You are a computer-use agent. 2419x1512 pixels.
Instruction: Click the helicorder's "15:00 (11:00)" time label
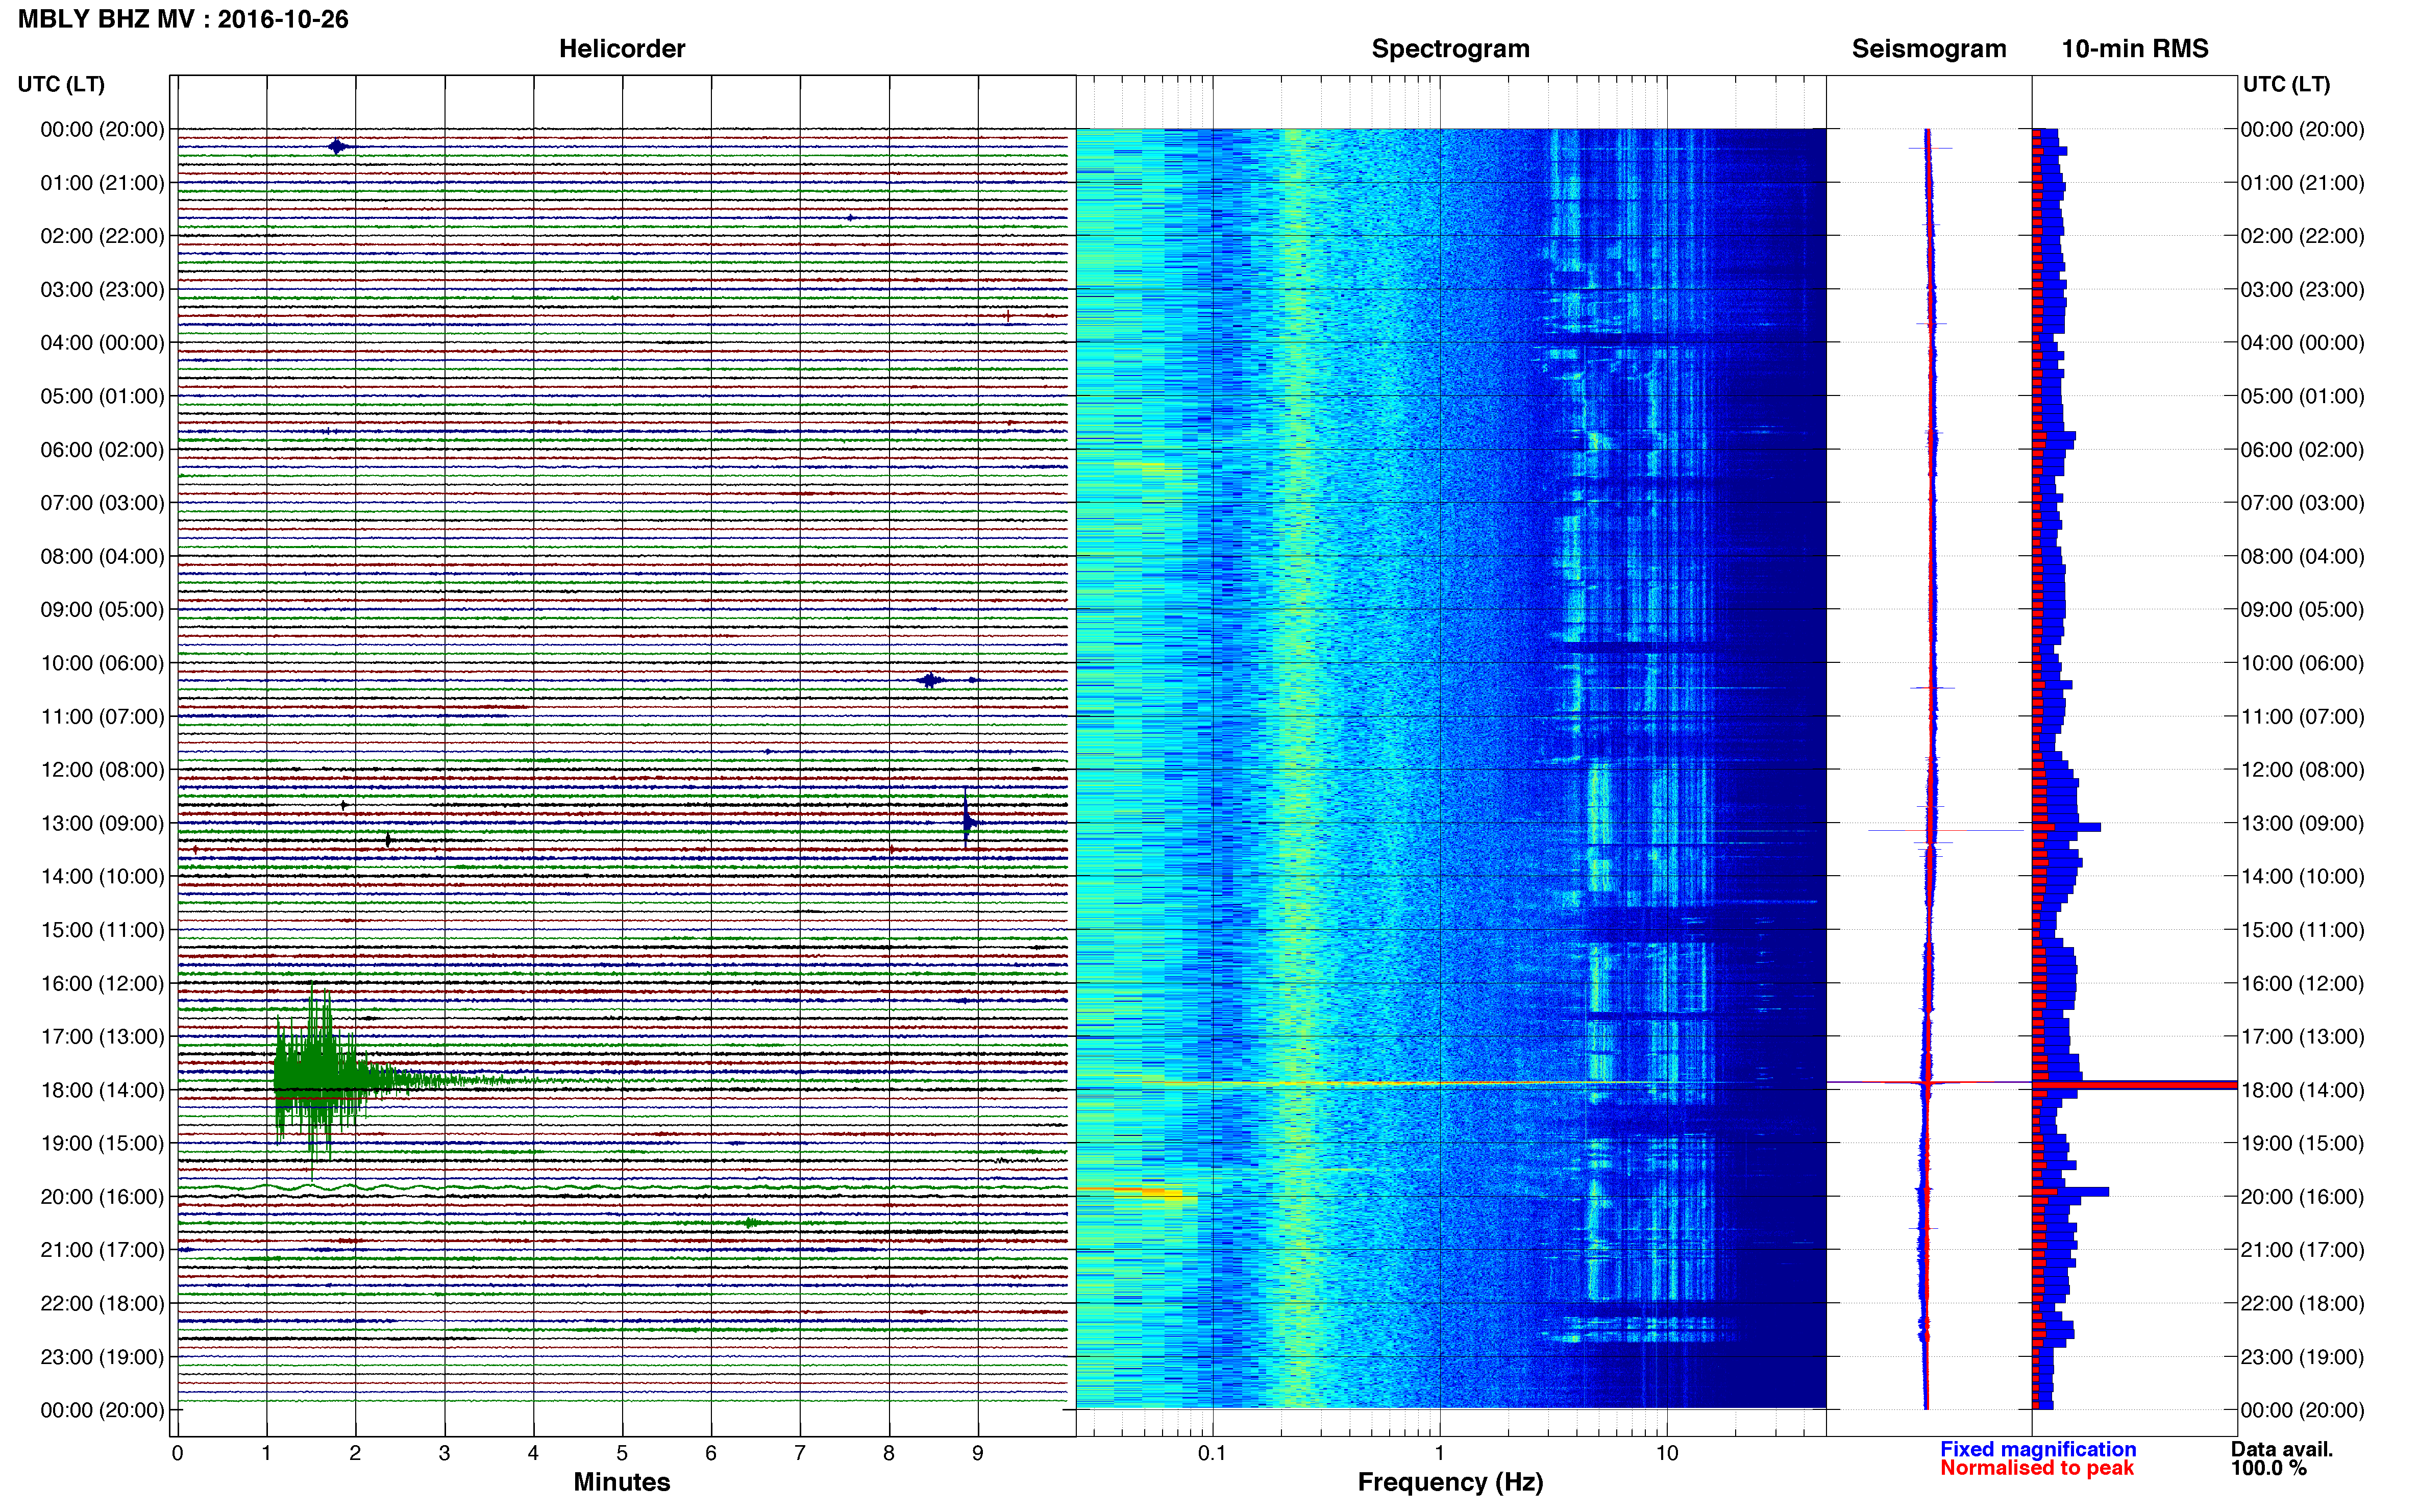coord(102,930)
